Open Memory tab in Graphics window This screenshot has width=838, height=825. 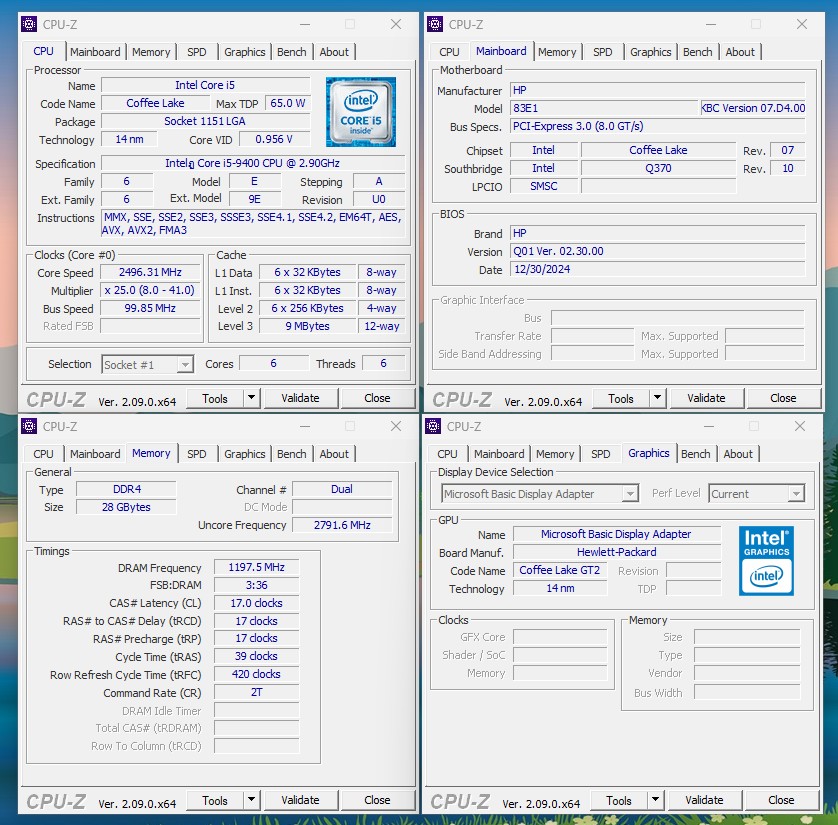coord(555,454)
